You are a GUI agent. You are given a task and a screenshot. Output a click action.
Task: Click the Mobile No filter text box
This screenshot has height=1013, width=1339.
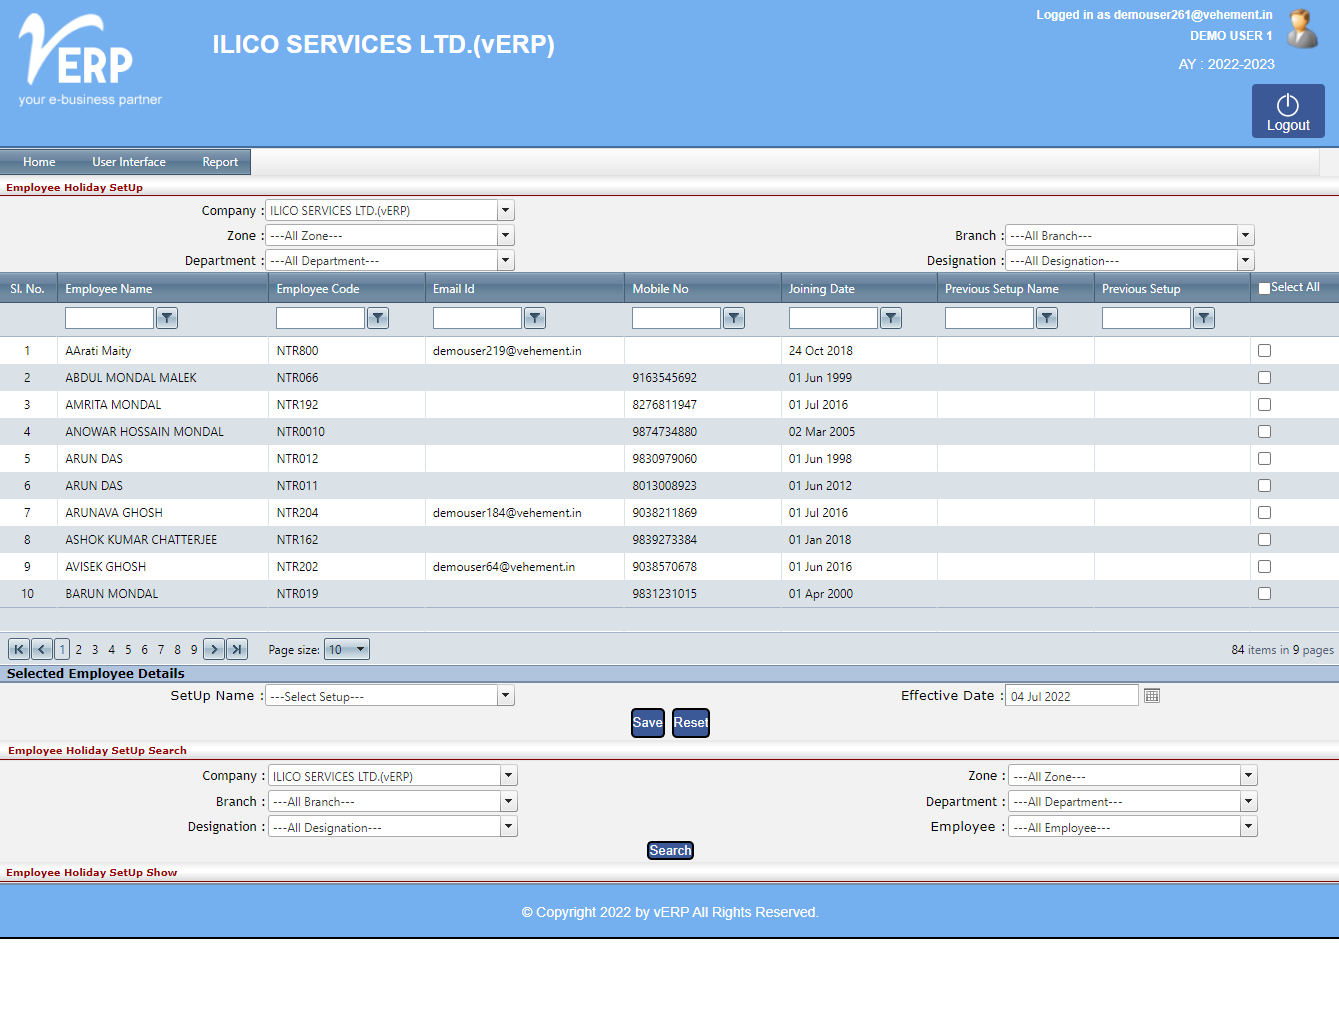pos(676,318)
